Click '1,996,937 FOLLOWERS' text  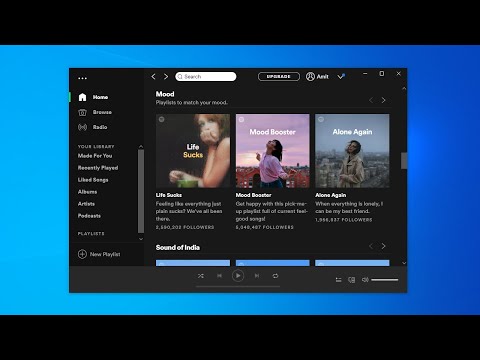coord(344,220)
